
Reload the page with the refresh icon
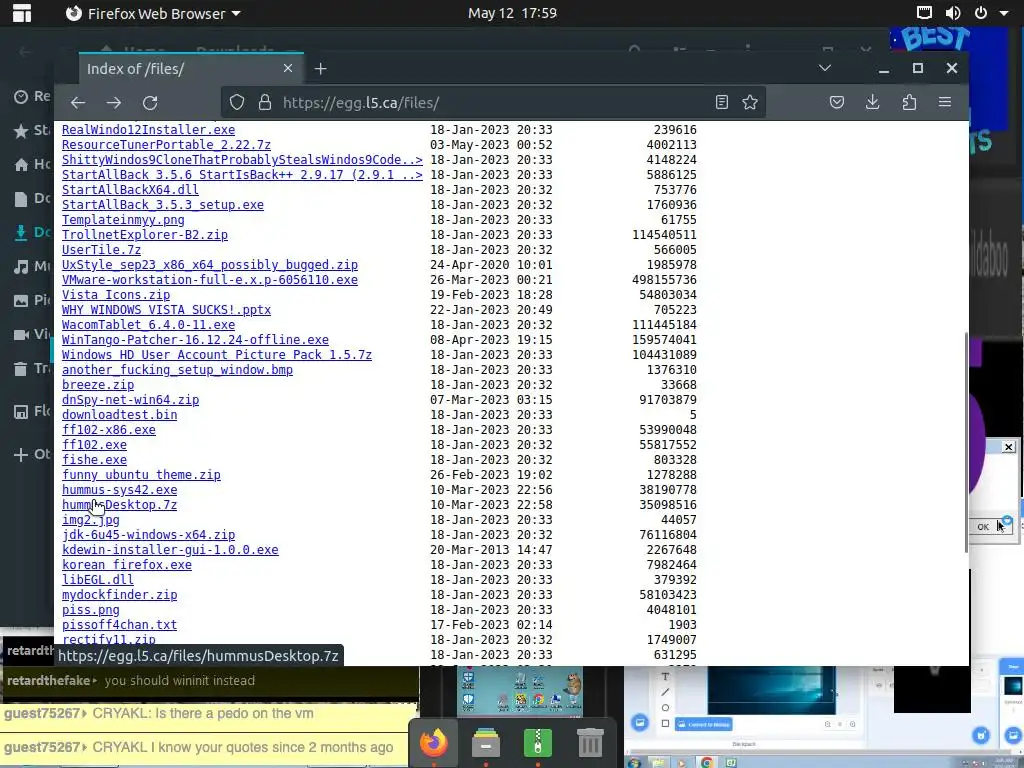tap(150, 103)
